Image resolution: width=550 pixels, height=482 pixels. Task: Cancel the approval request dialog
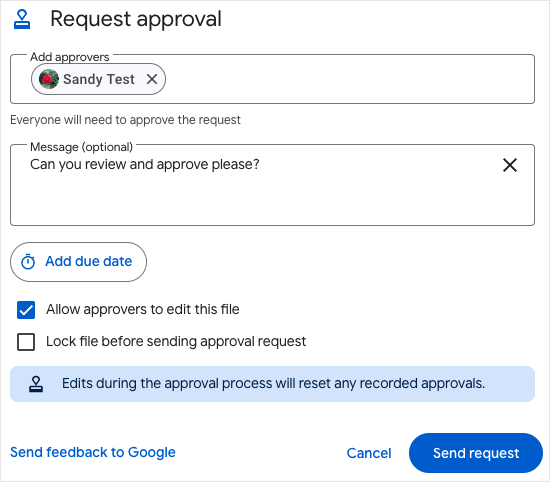point(369,453)
